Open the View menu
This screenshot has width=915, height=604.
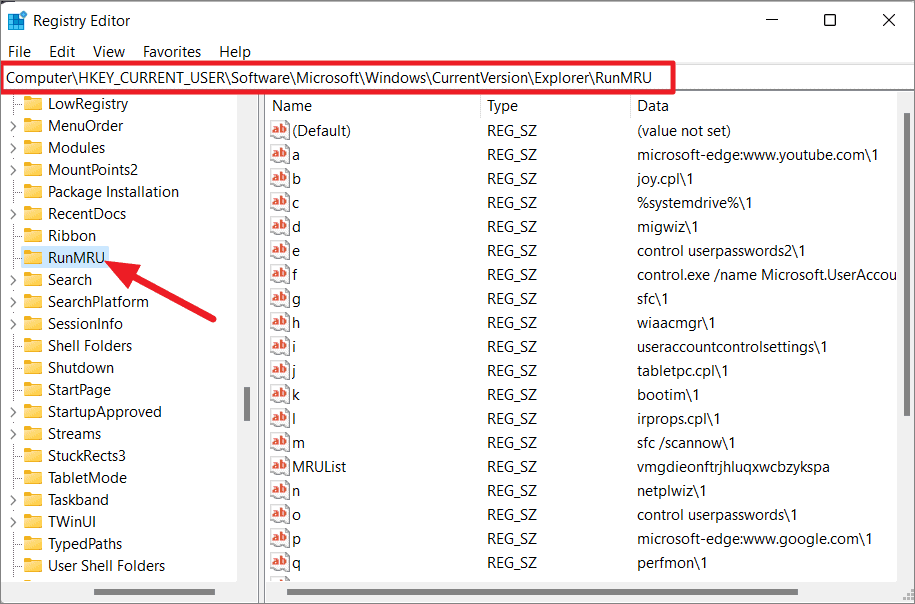[109, 52]
